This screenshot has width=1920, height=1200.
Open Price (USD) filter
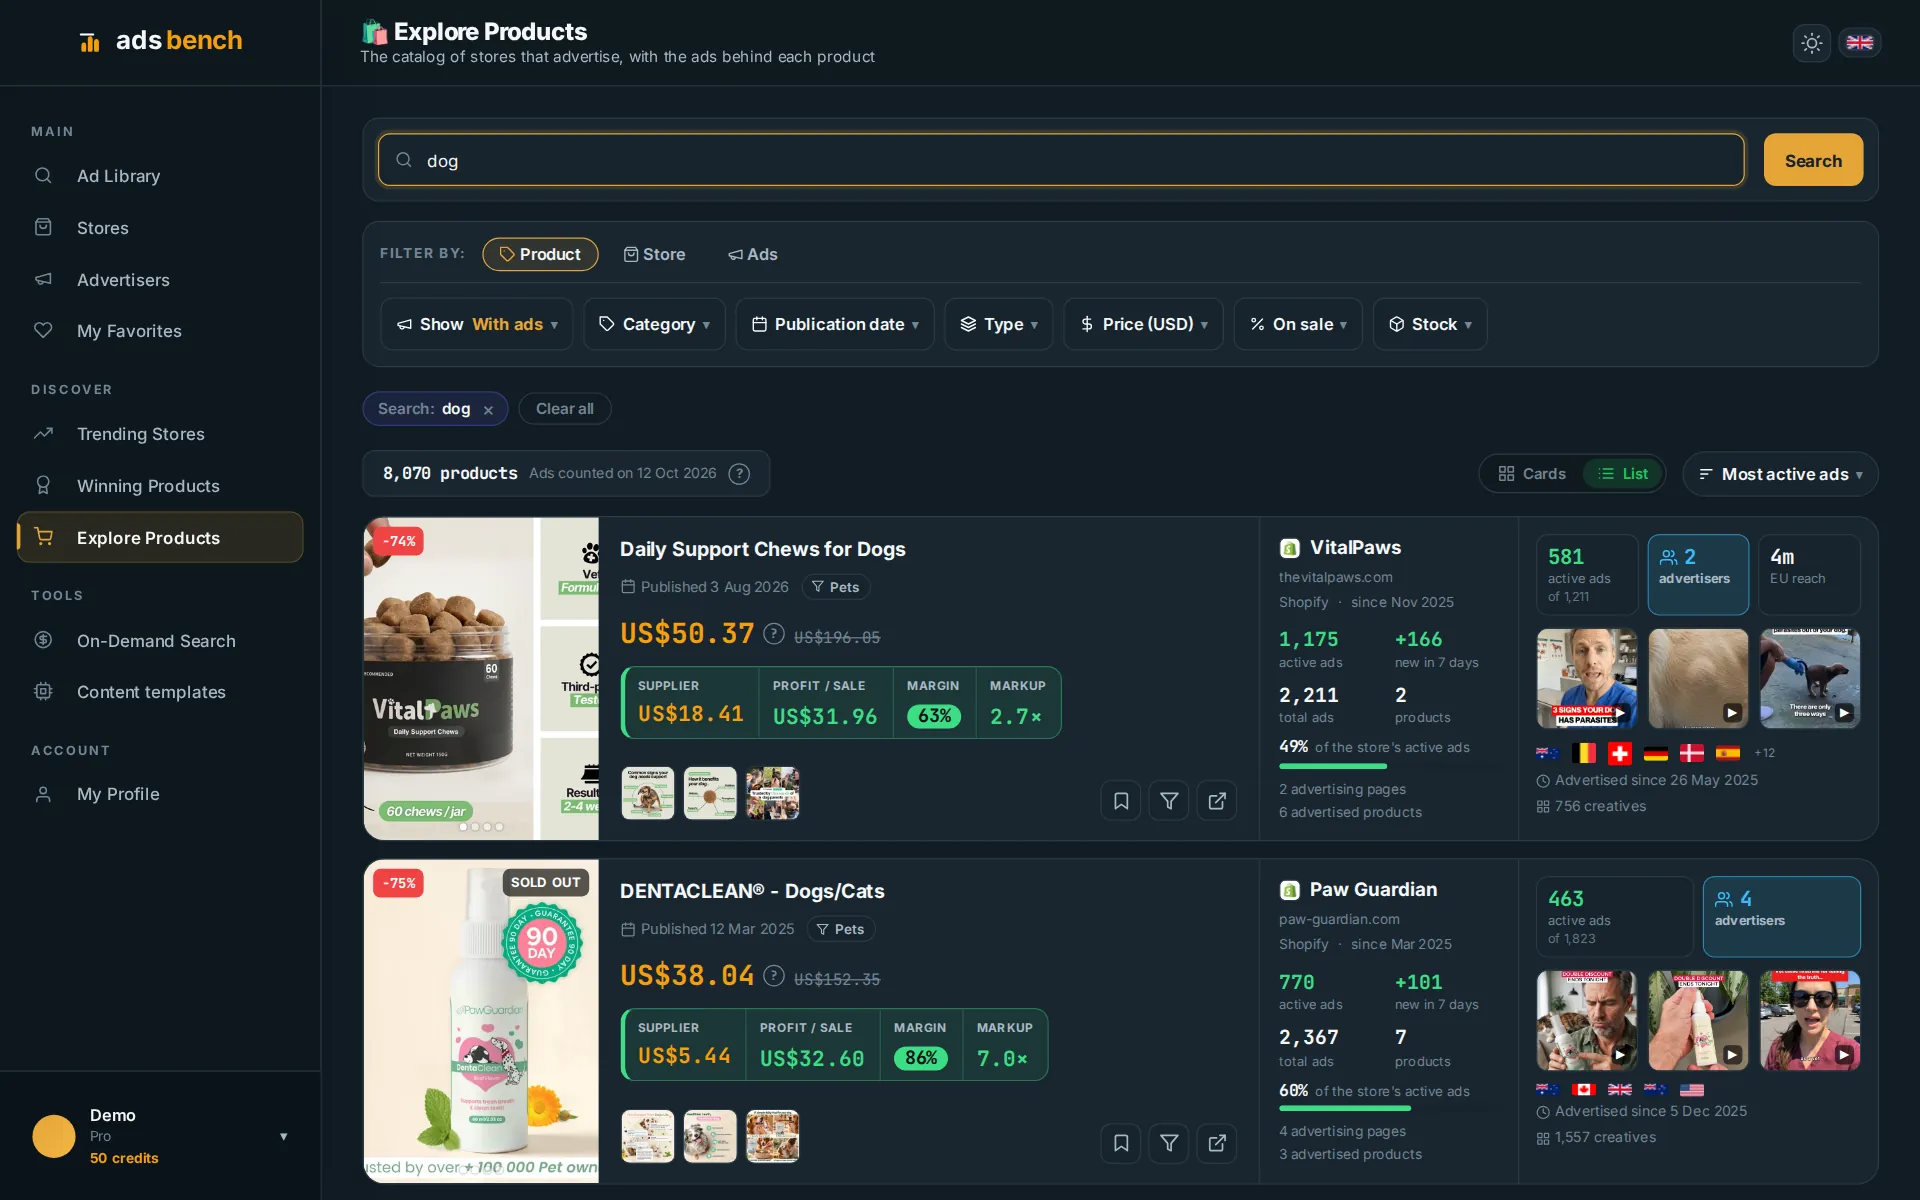tap(1144, 324)
